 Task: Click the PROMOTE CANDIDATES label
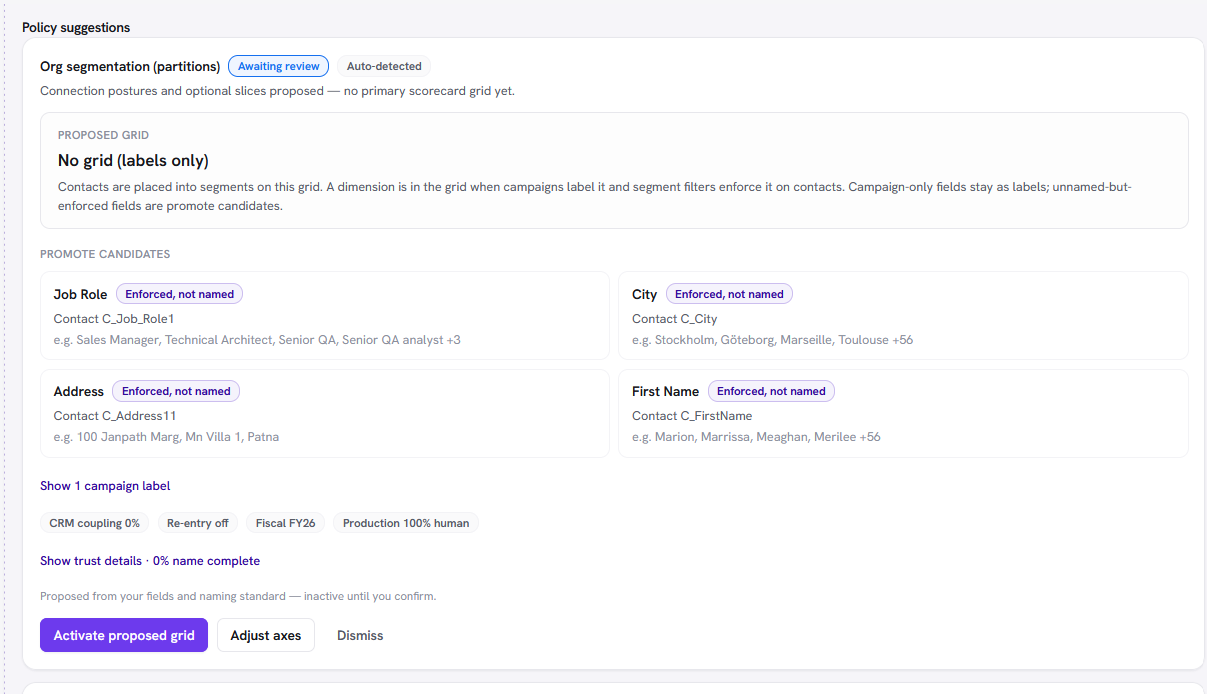(x=105, y=254)
